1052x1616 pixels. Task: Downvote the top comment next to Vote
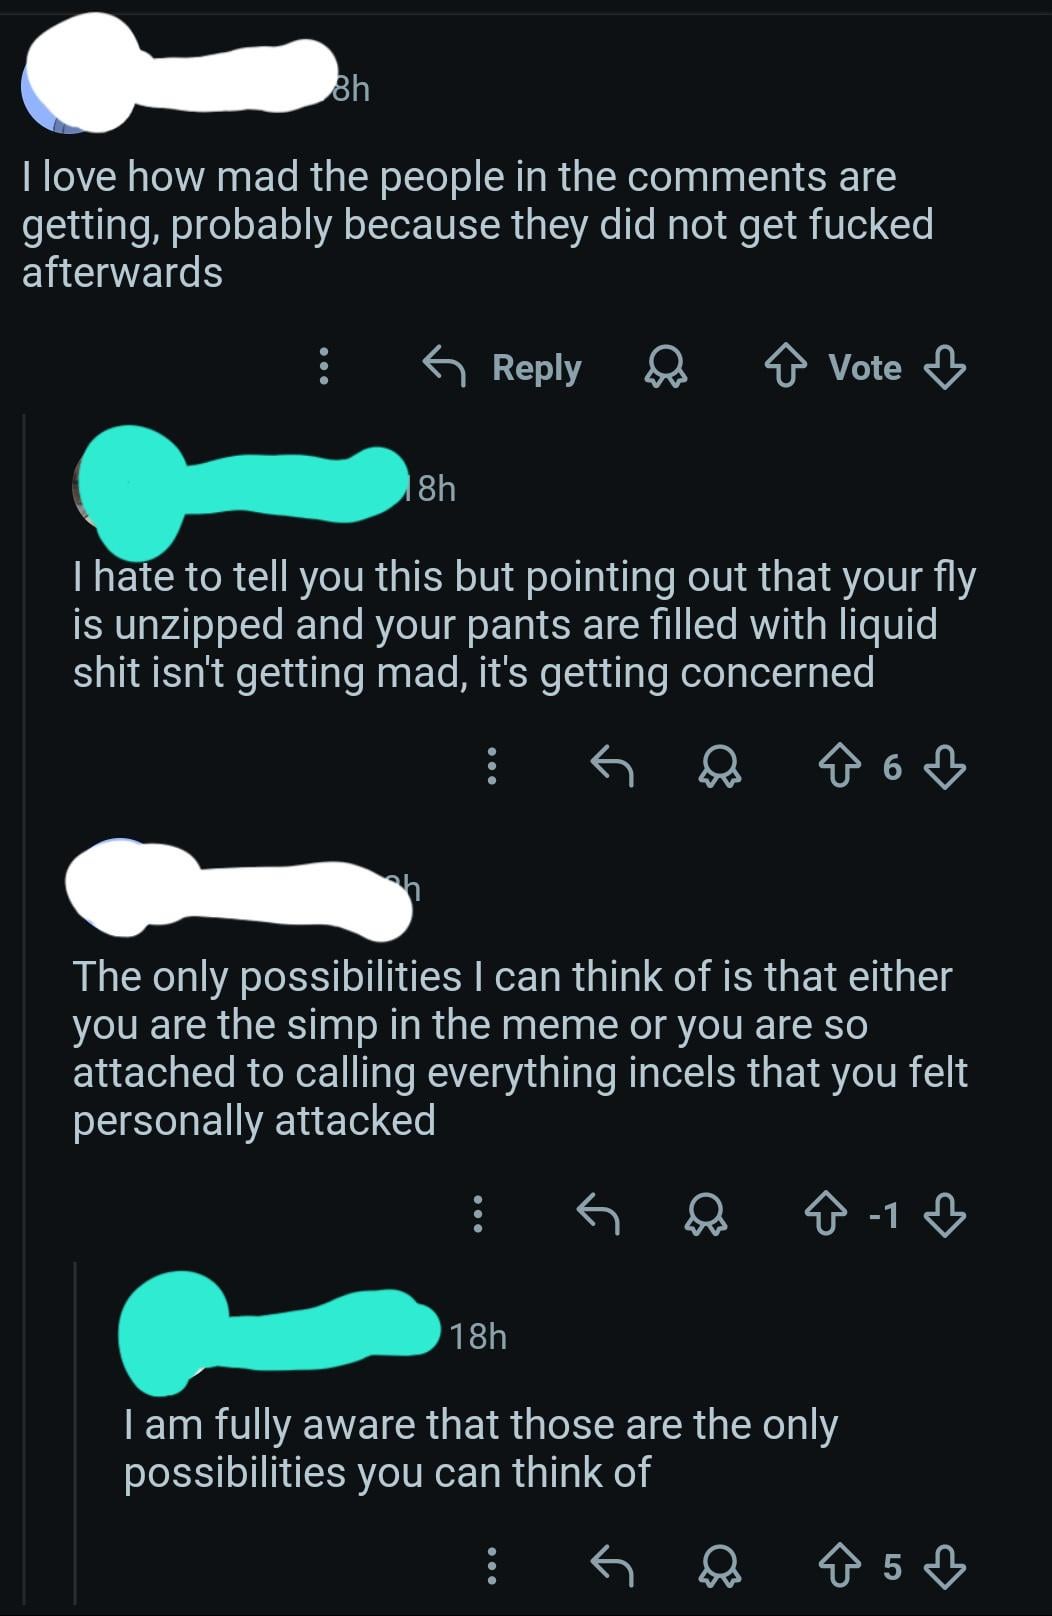(944, 367)
